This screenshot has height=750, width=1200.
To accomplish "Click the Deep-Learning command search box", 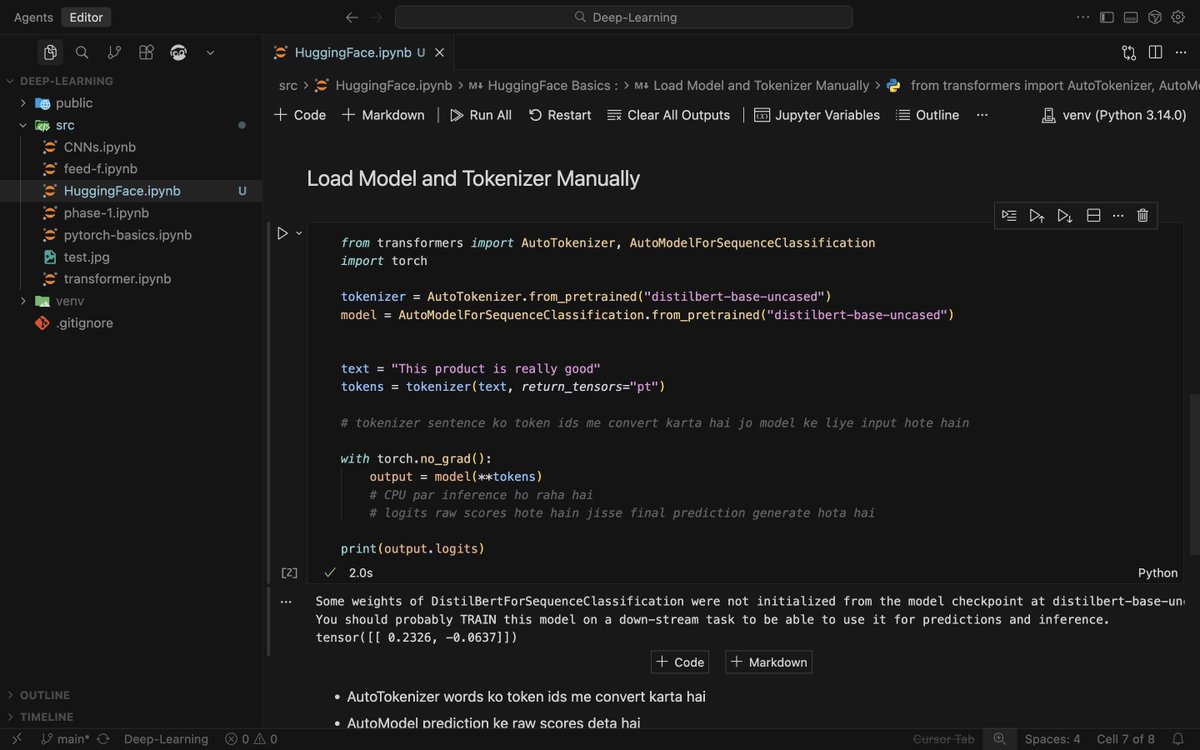I will pyautogui.click(x=624, y=17).
